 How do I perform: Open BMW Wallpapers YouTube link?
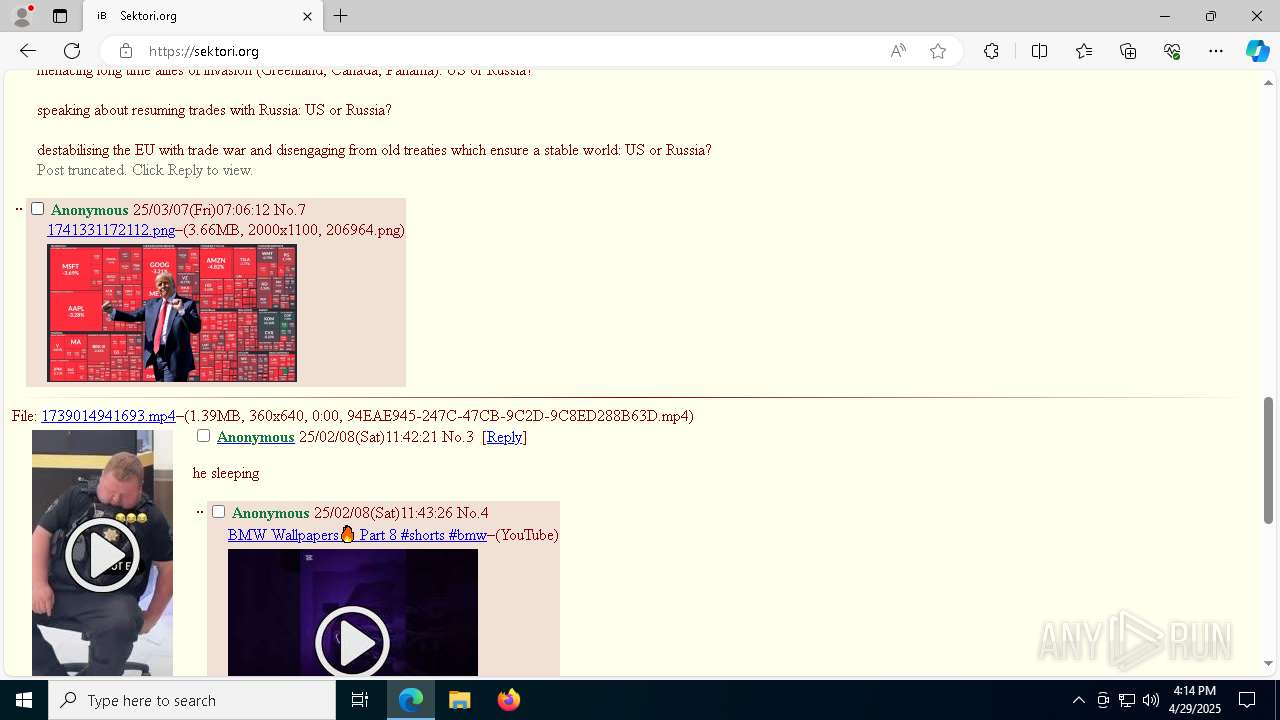coord(357,535)
